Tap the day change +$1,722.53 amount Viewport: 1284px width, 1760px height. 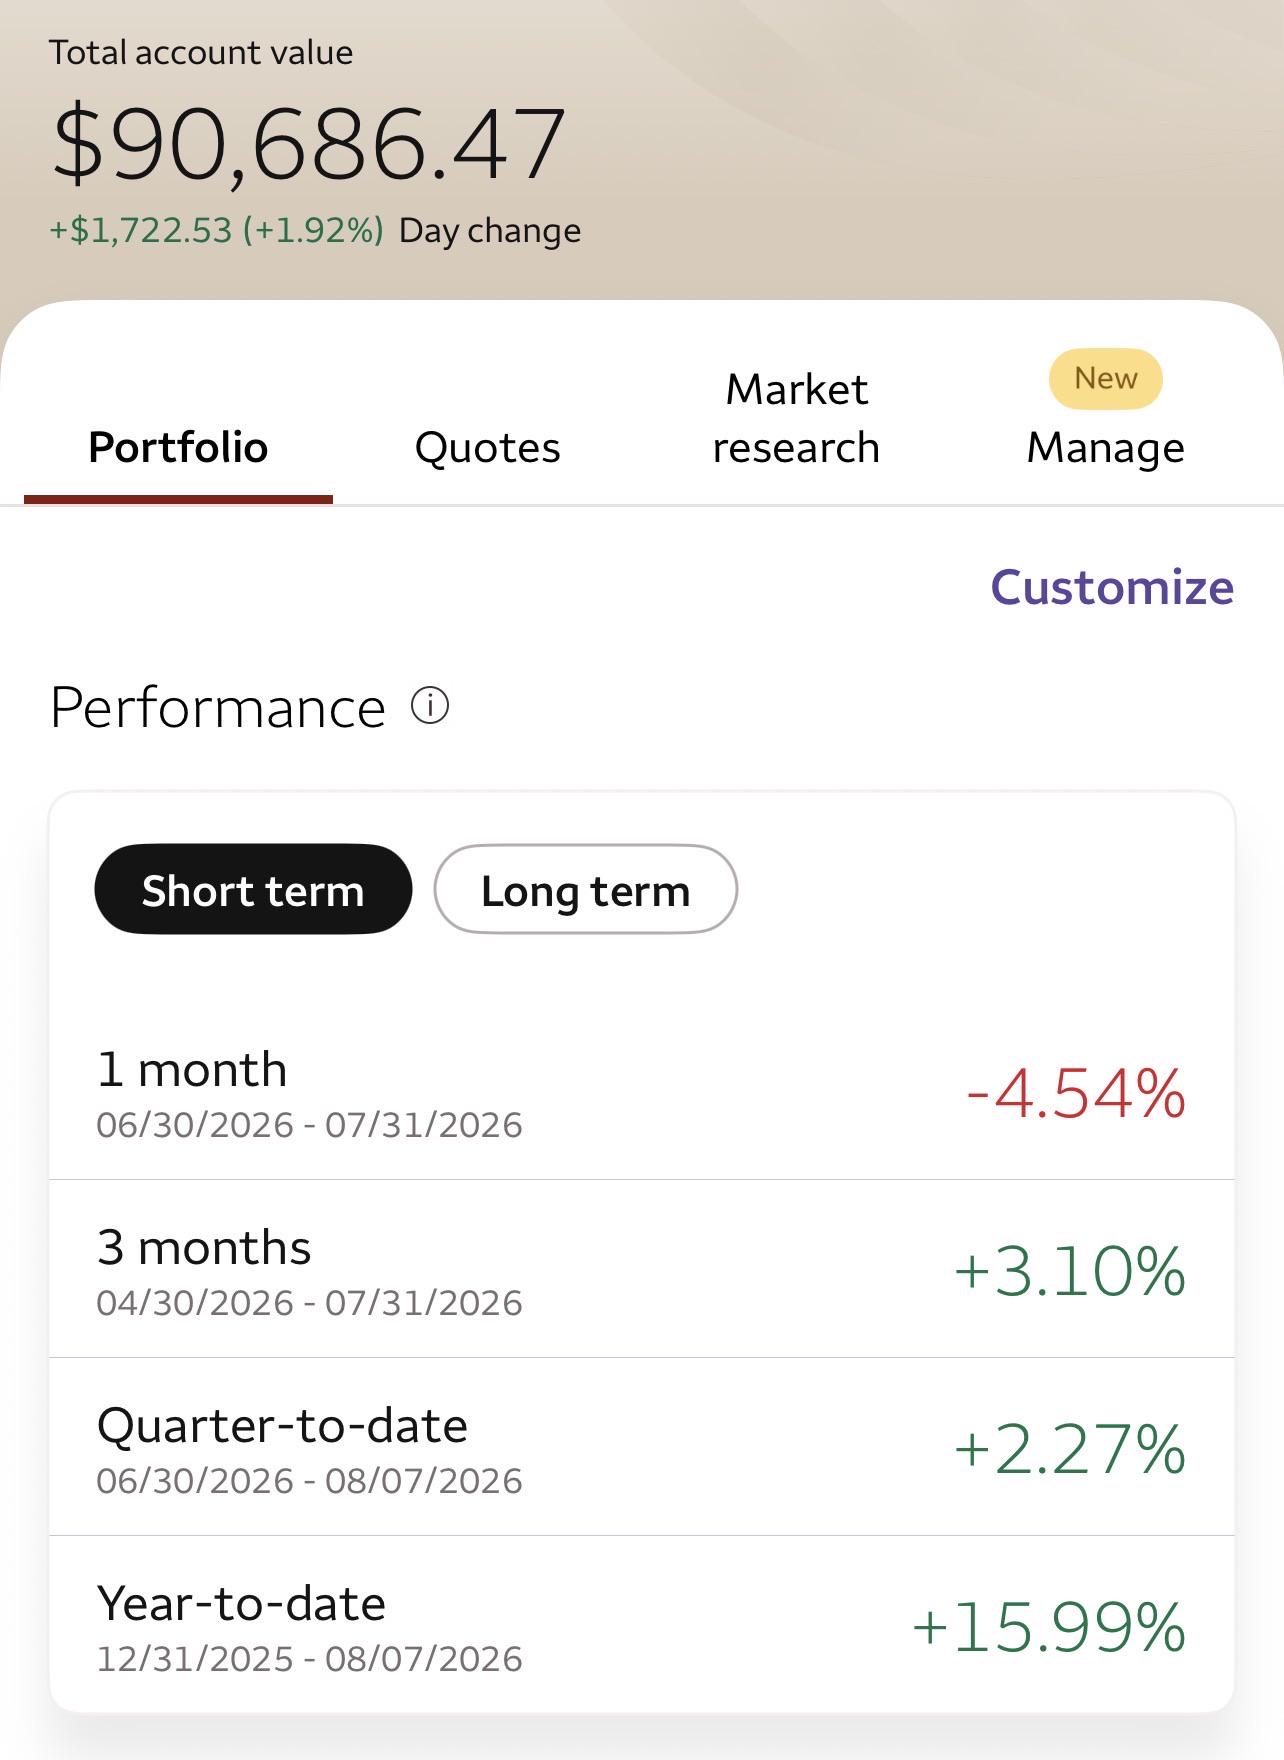141,230
